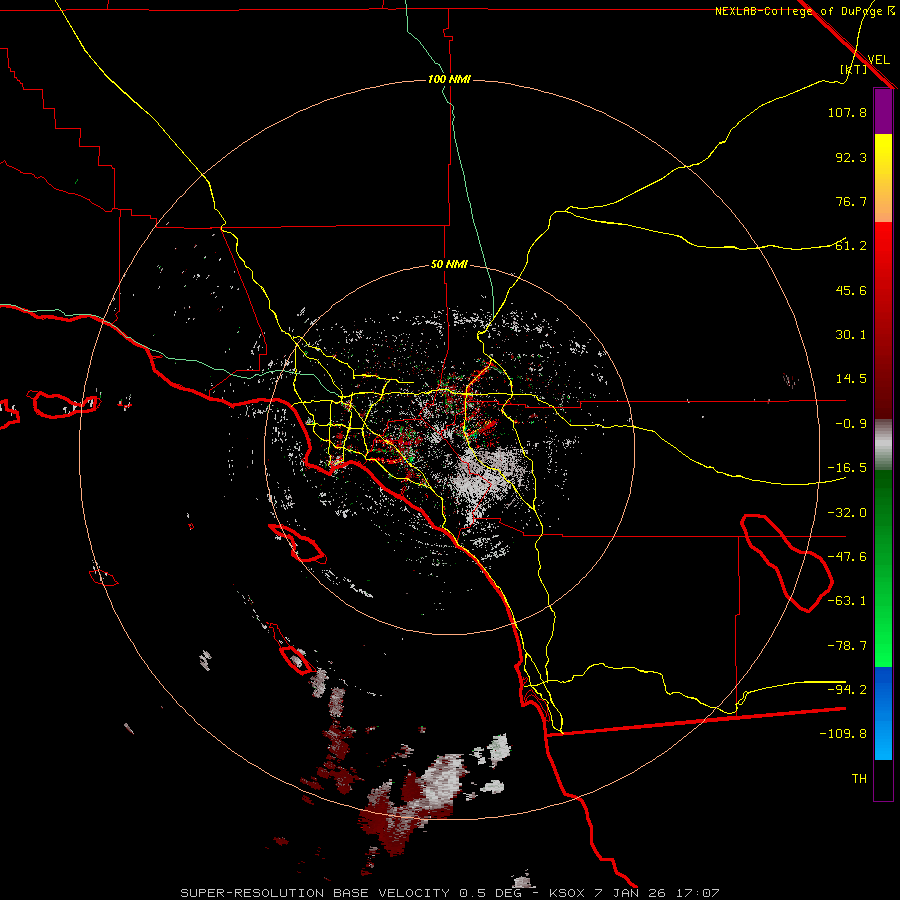Viewport: 900px width, 900px height.
Task: Click the Super-Resolution Base Velocity caption at bottom
Action: pyautogui.click(x=449, y=893)
